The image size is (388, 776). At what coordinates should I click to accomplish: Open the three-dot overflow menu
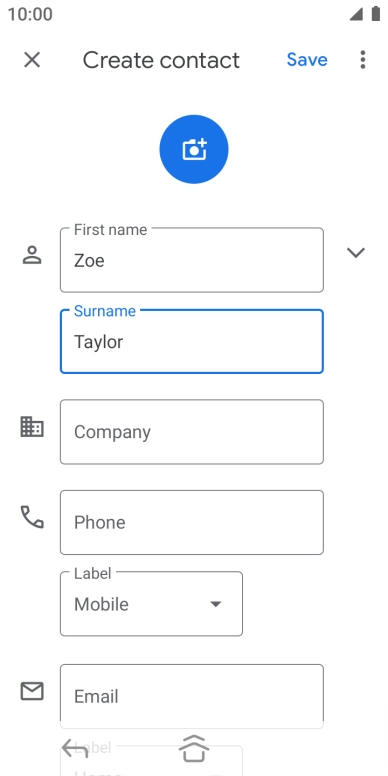pyautogui.click(x=363, y=60)
